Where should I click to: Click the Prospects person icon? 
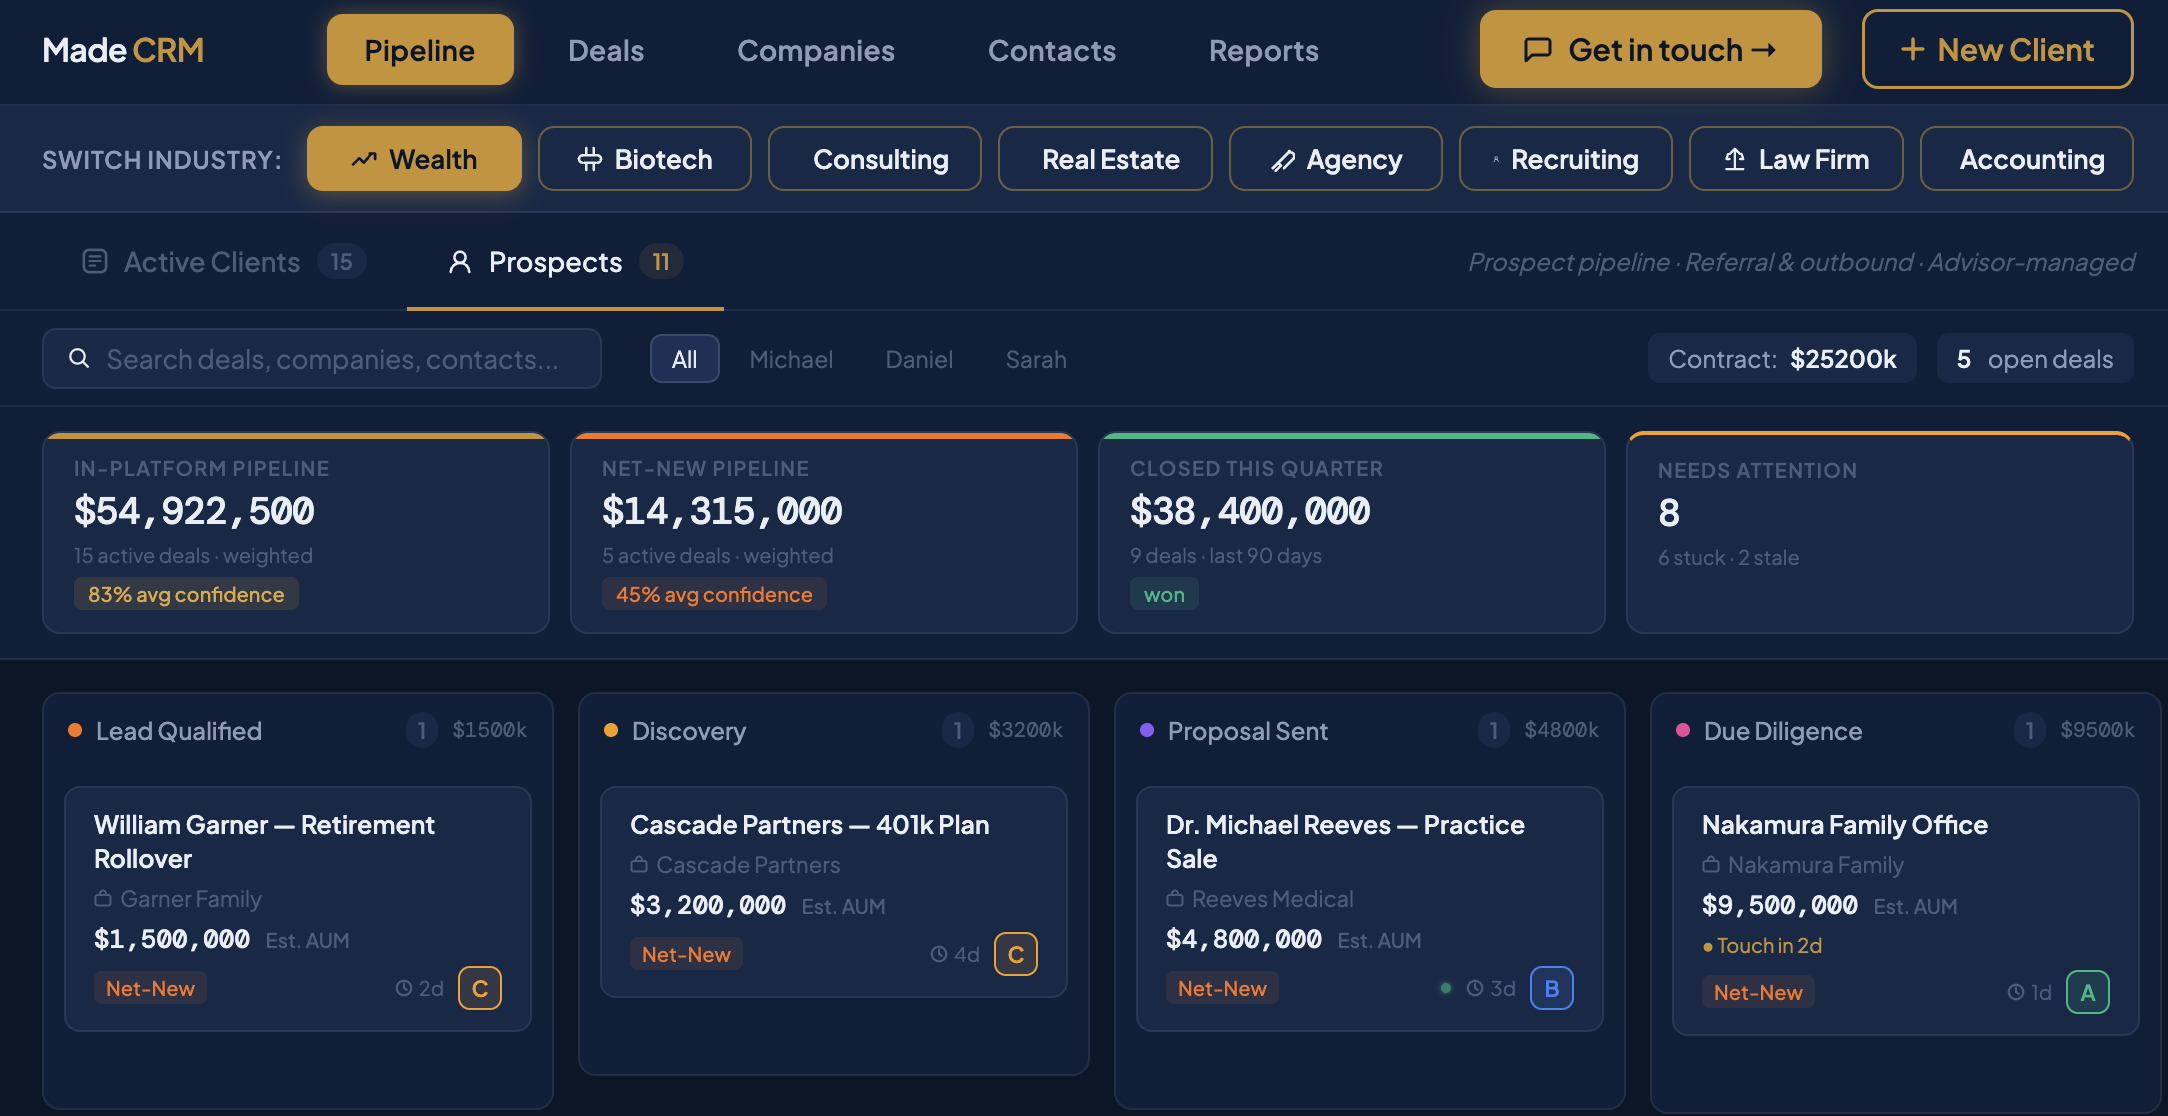point(460,262)
